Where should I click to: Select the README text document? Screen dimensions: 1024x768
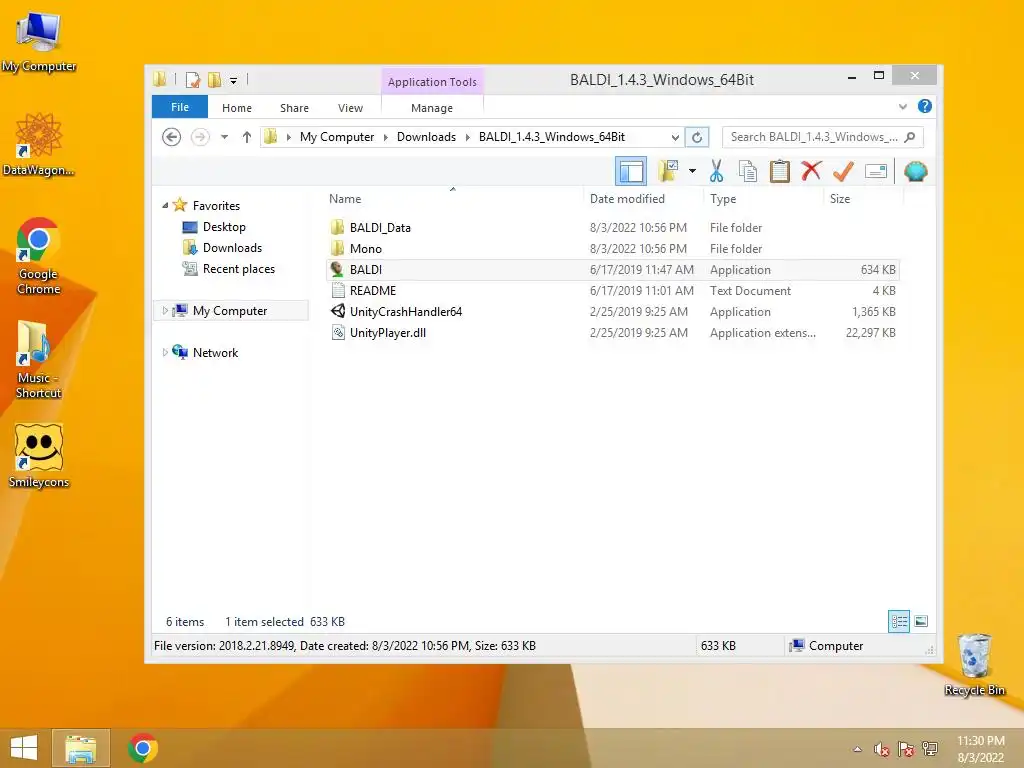(x=613, y=291)
